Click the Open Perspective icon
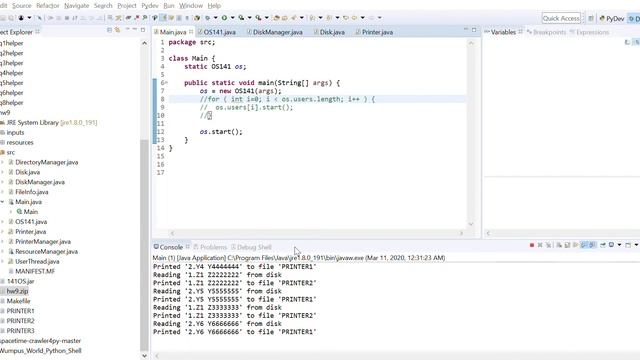The height and width of the screenshot is (360, 640). point(591,18)
